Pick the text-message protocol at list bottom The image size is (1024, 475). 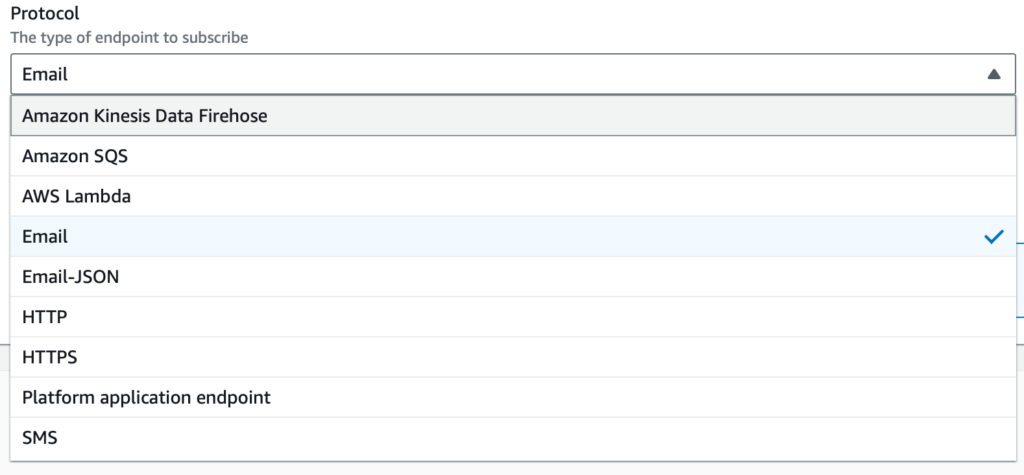[41, 437]
